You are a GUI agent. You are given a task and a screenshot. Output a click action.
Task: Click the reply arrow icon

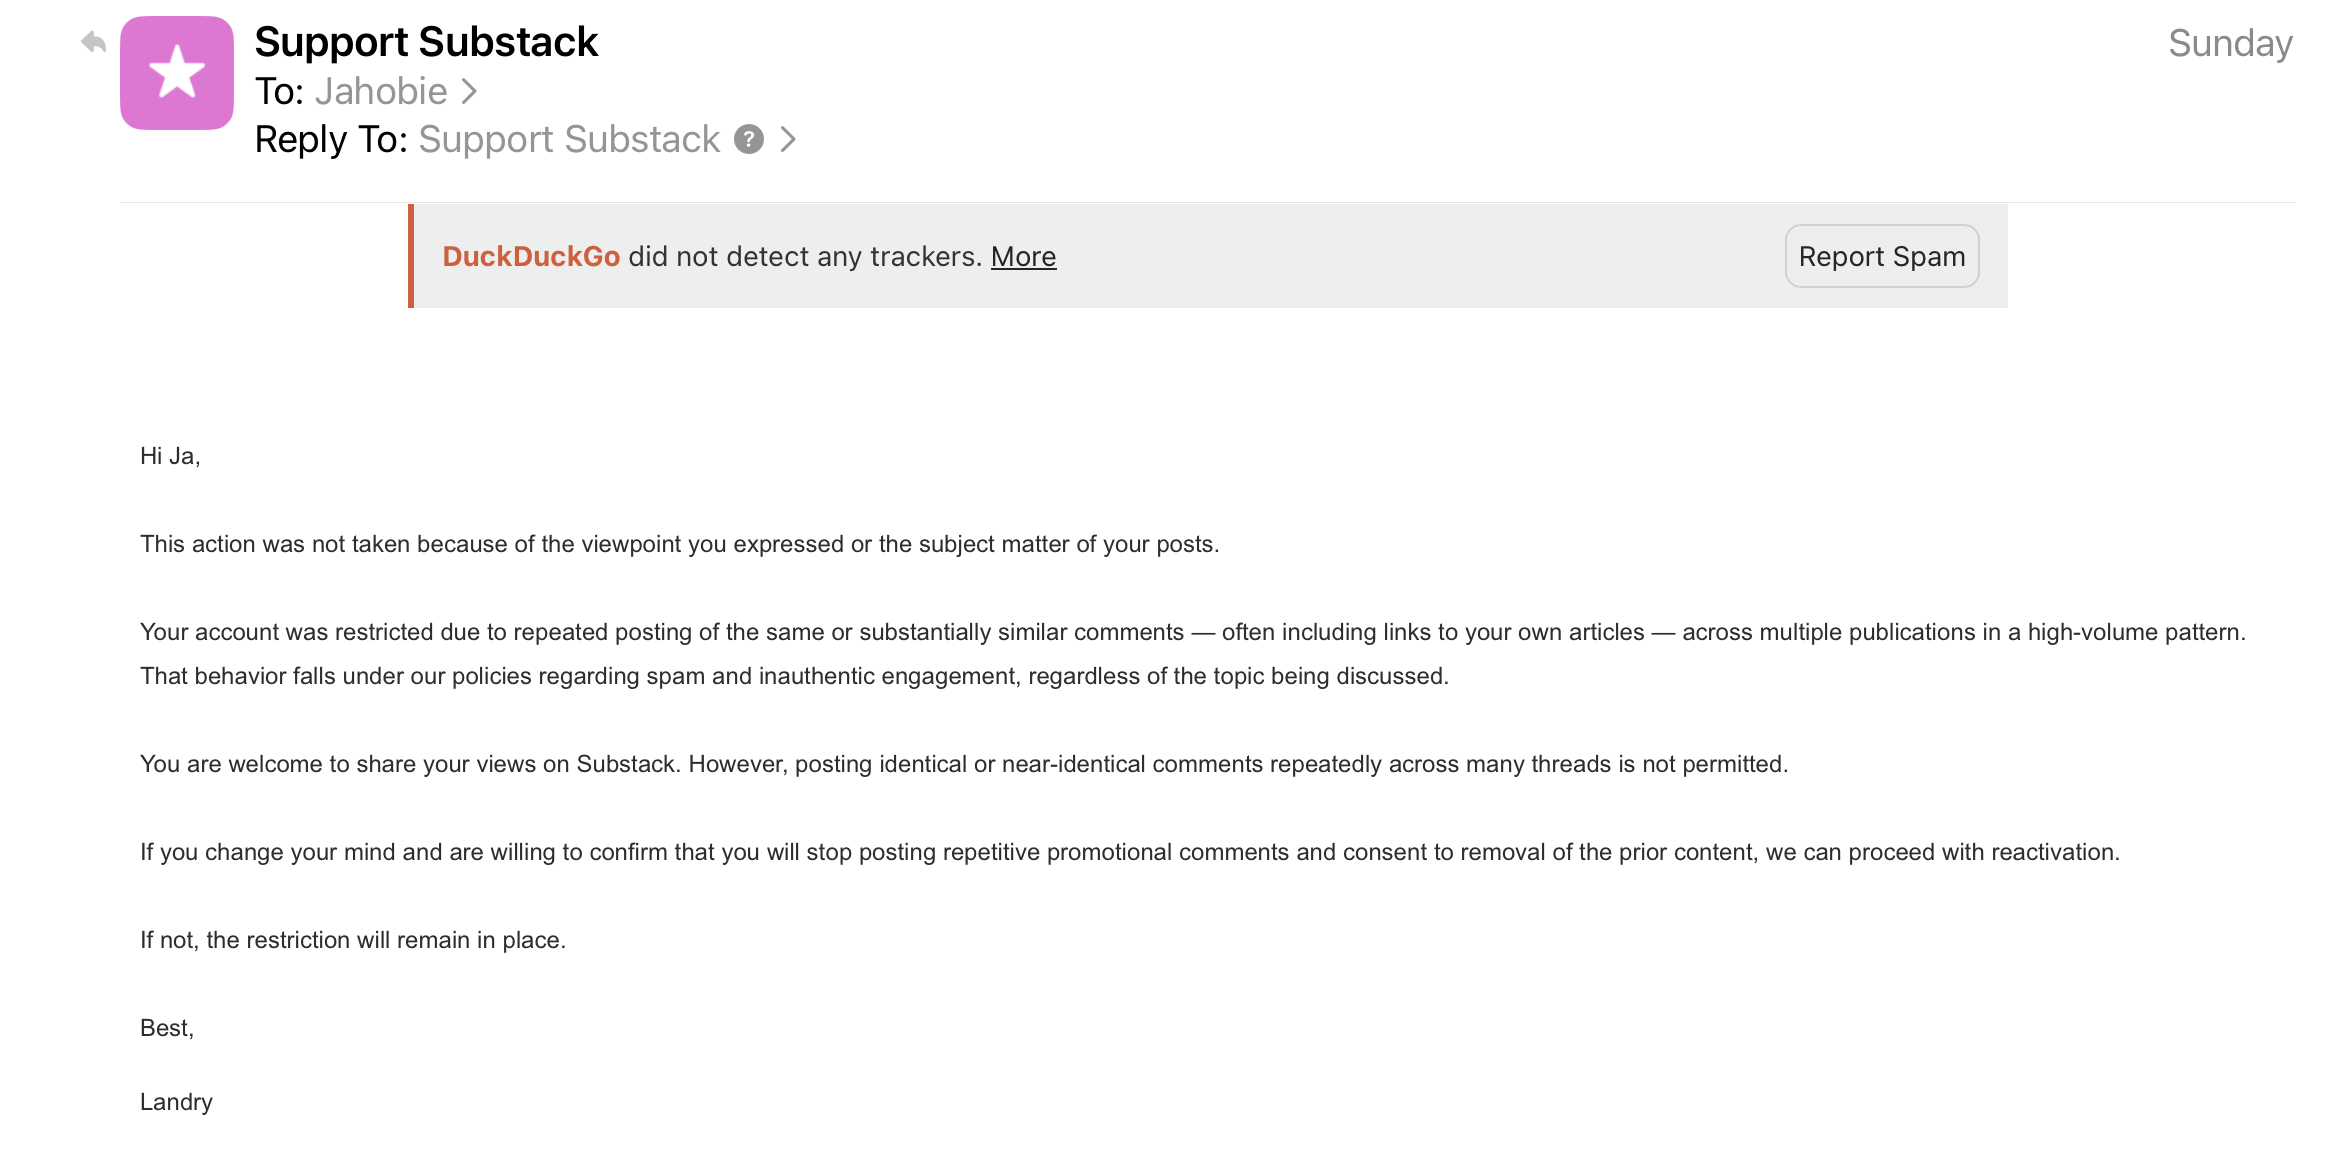pos(93,43)
